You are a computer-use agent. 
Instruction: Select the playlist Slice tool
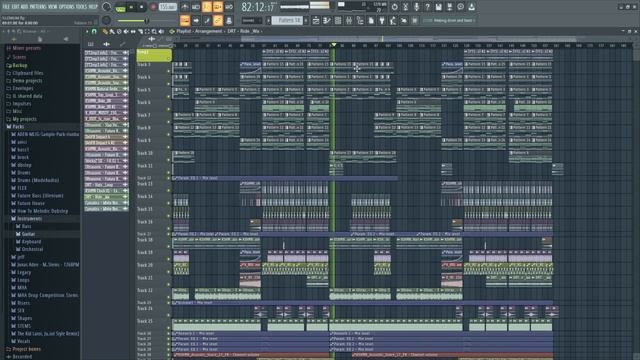(140, 31)
